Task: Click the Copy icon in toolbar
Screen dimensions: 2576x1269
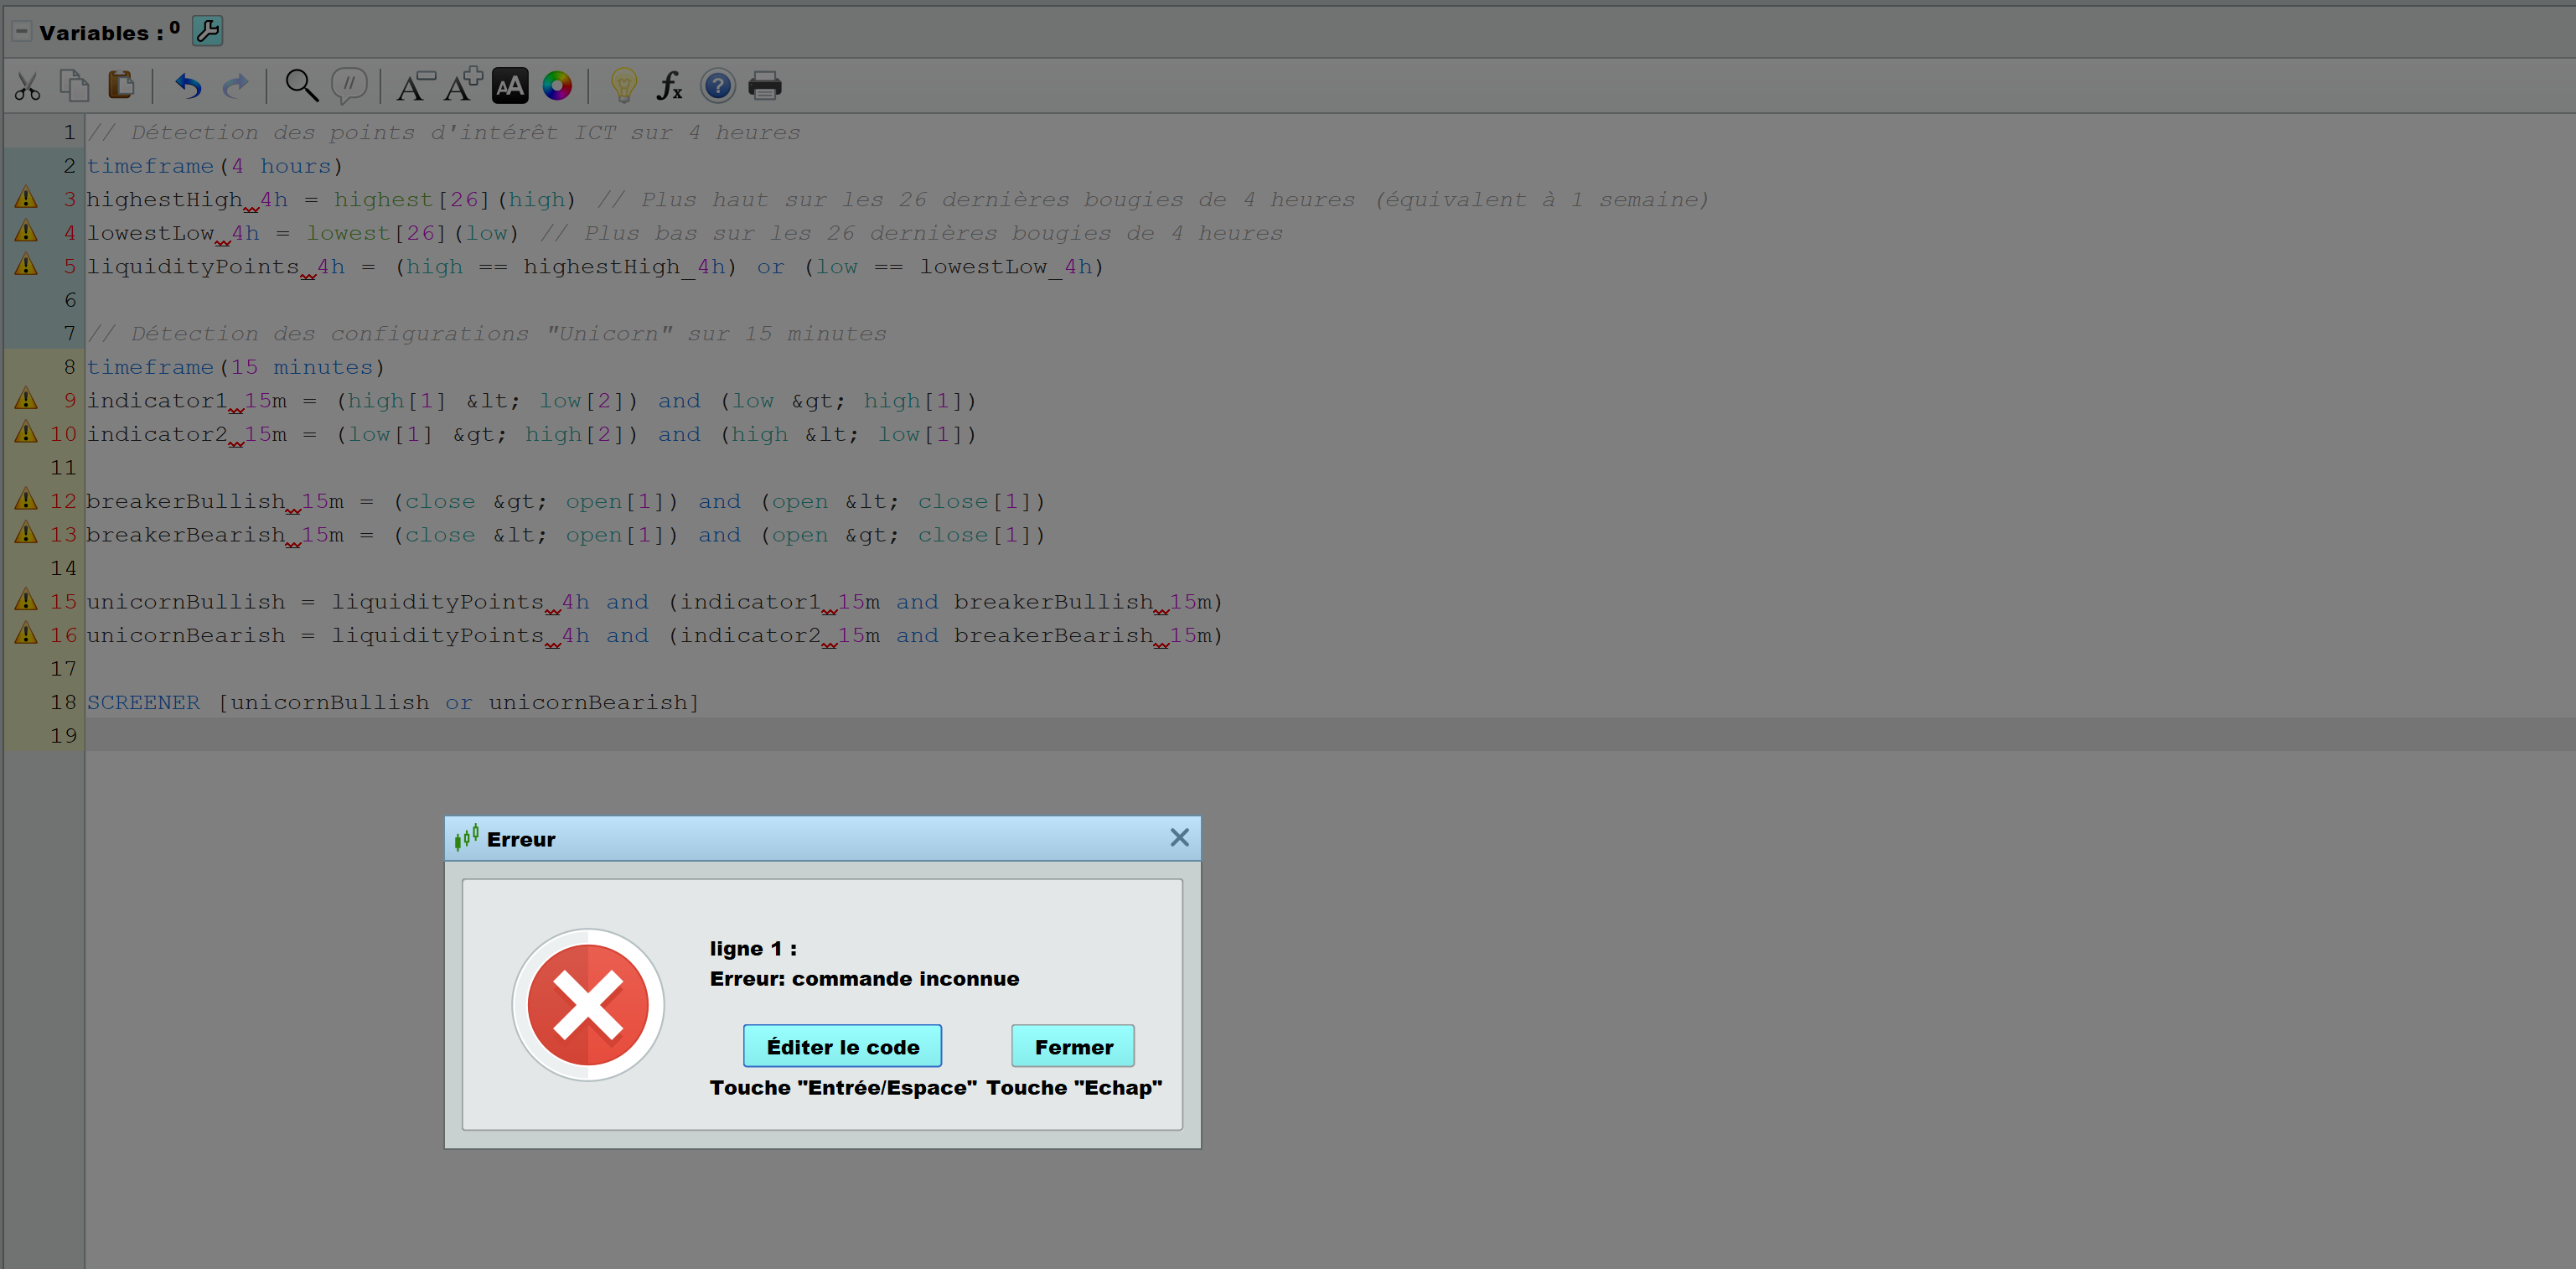Action: (74, 86)
